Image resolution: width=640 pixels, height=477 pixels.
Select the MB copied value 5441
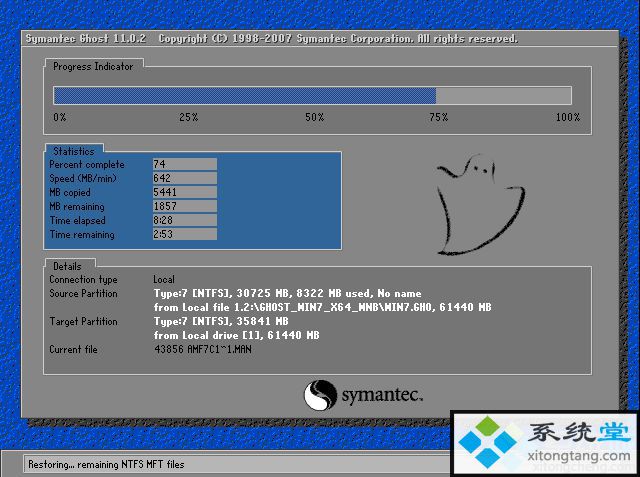(x=184, y=192)
